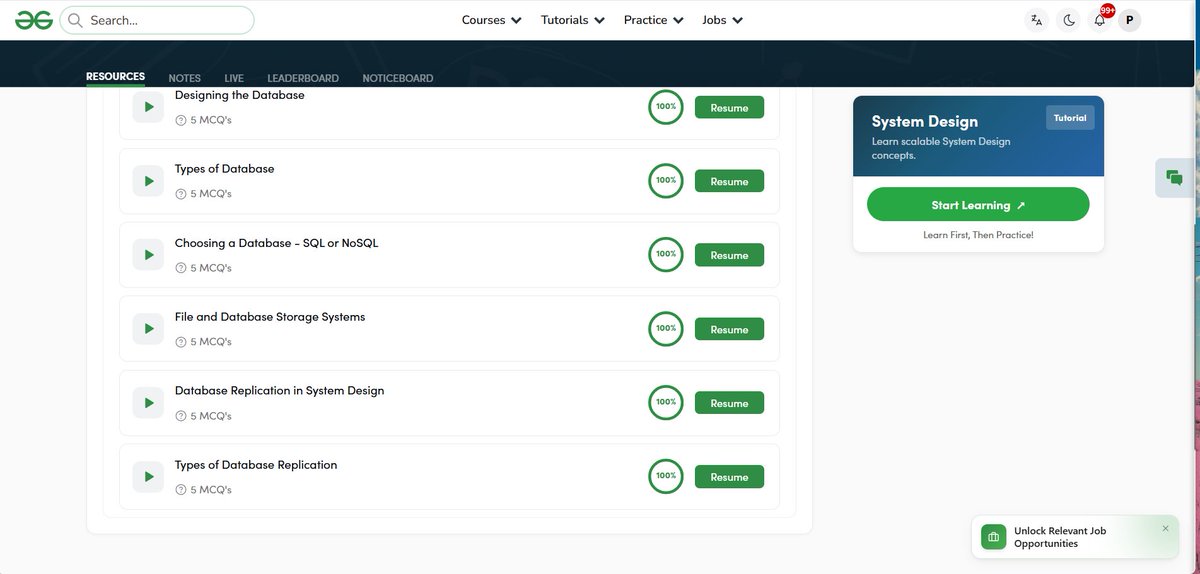The image size is (1200, 574).
Task: Play the Designing the Database lesson
Action: (148, 107)
